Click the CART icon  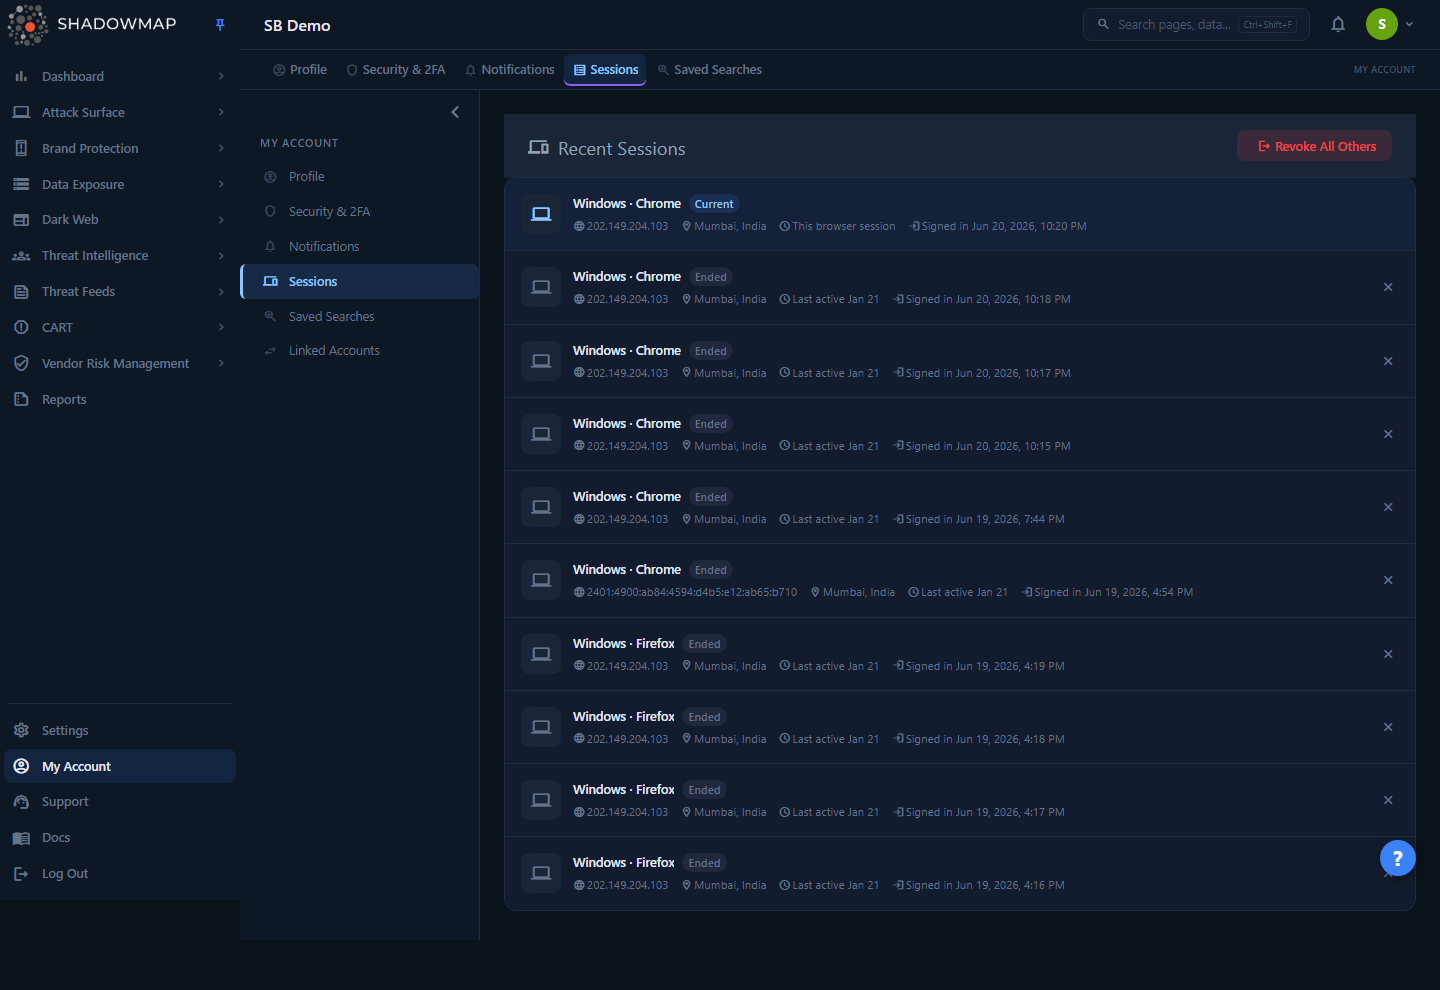(x=21, y=327)
